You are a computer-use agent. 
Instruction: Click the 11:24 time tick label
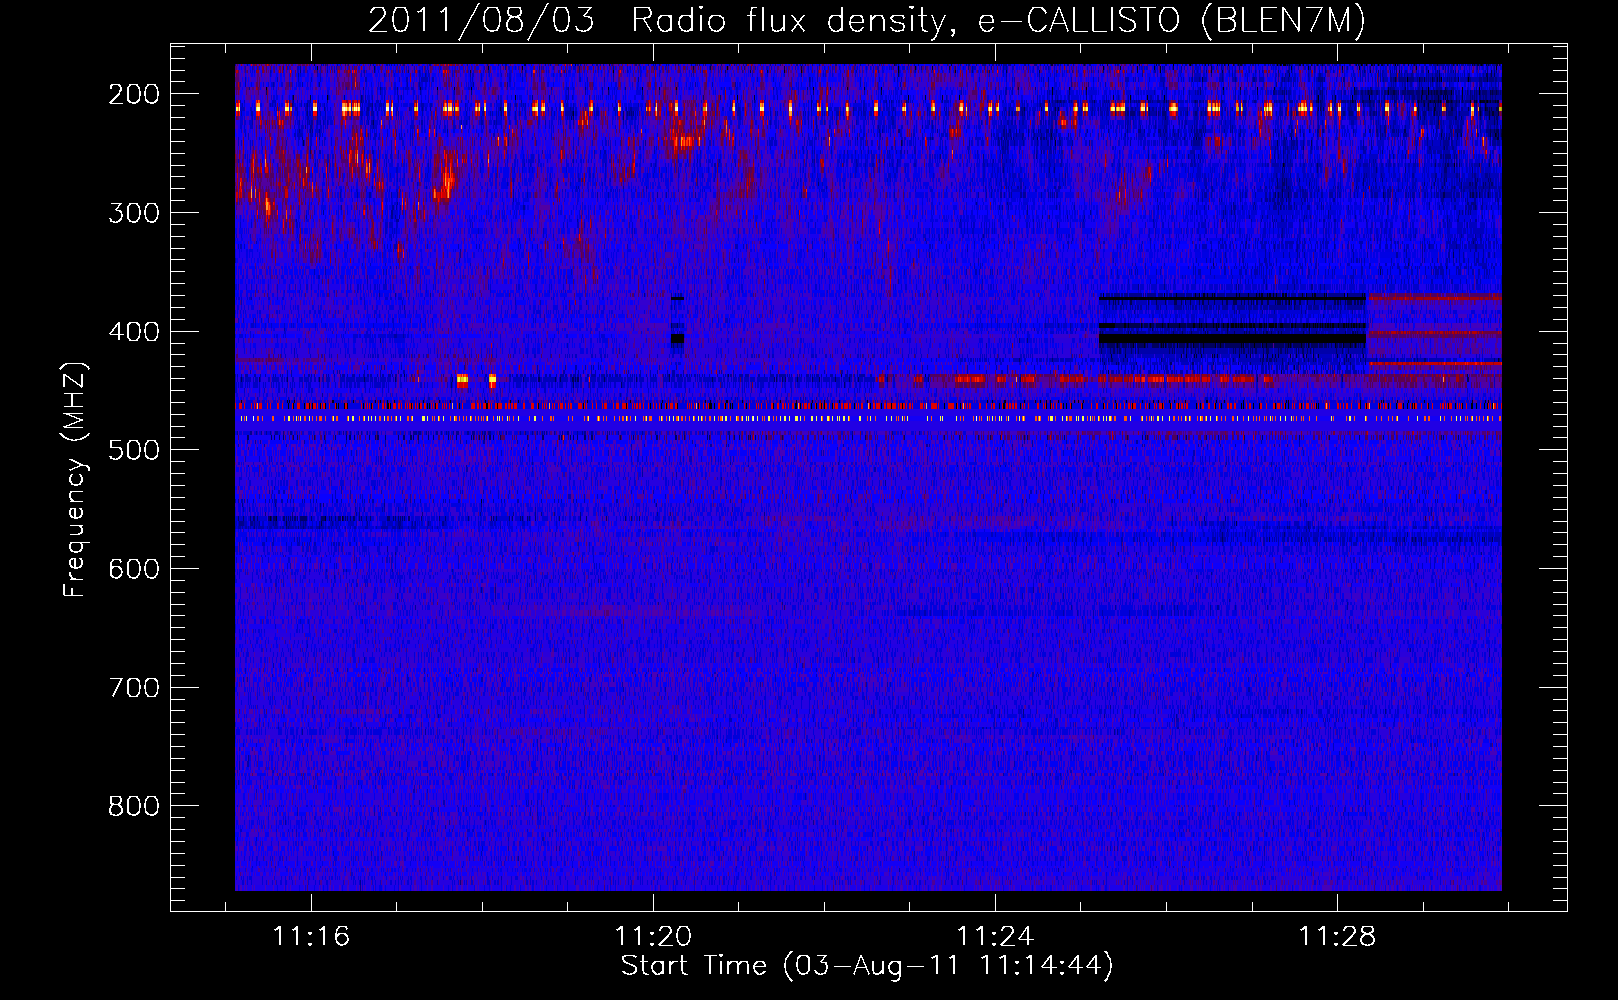coord(995,936)
